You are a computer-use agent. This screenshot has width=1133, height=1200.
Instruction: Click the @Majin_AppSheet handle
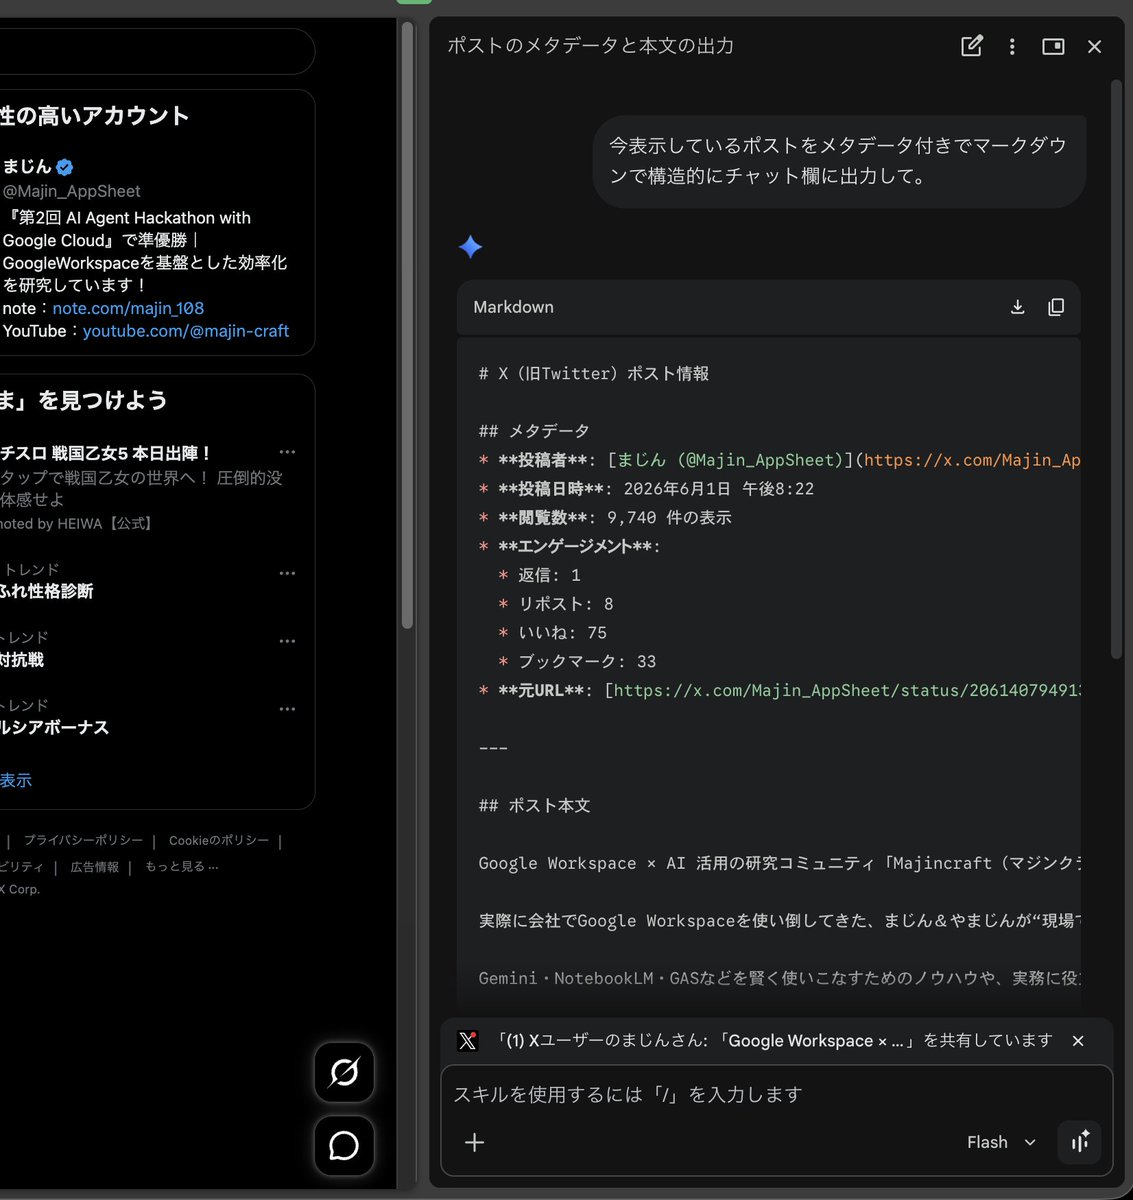(x=71, y=191)
